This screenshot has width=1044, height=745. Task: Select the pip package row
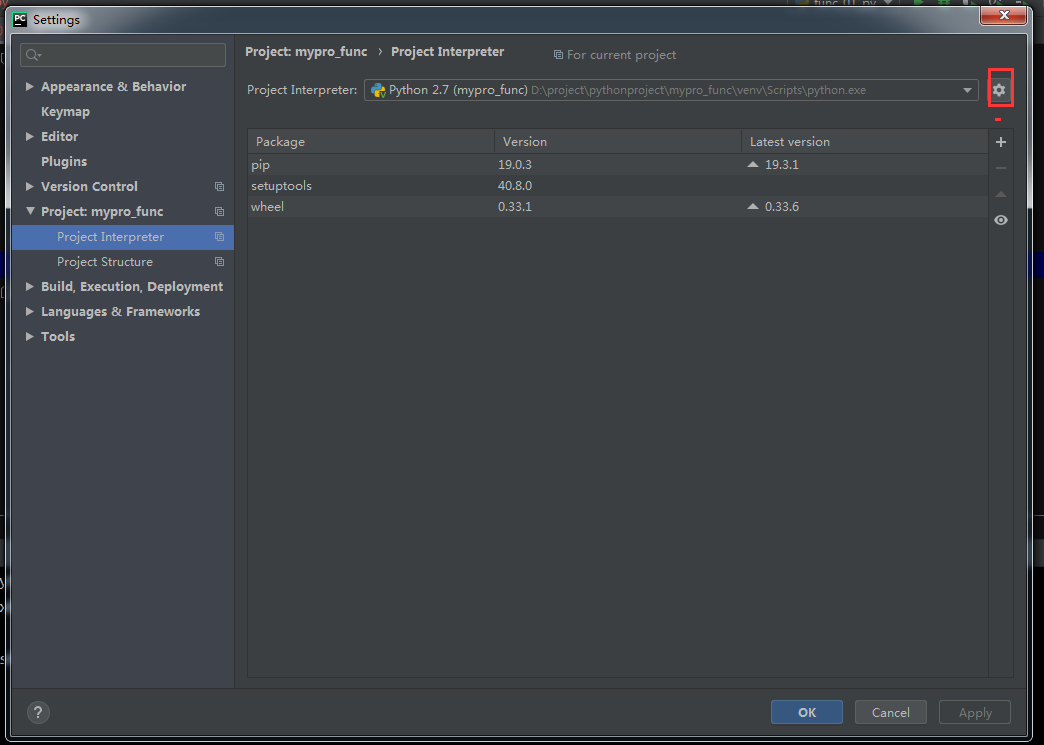click(x=618, y=164)
